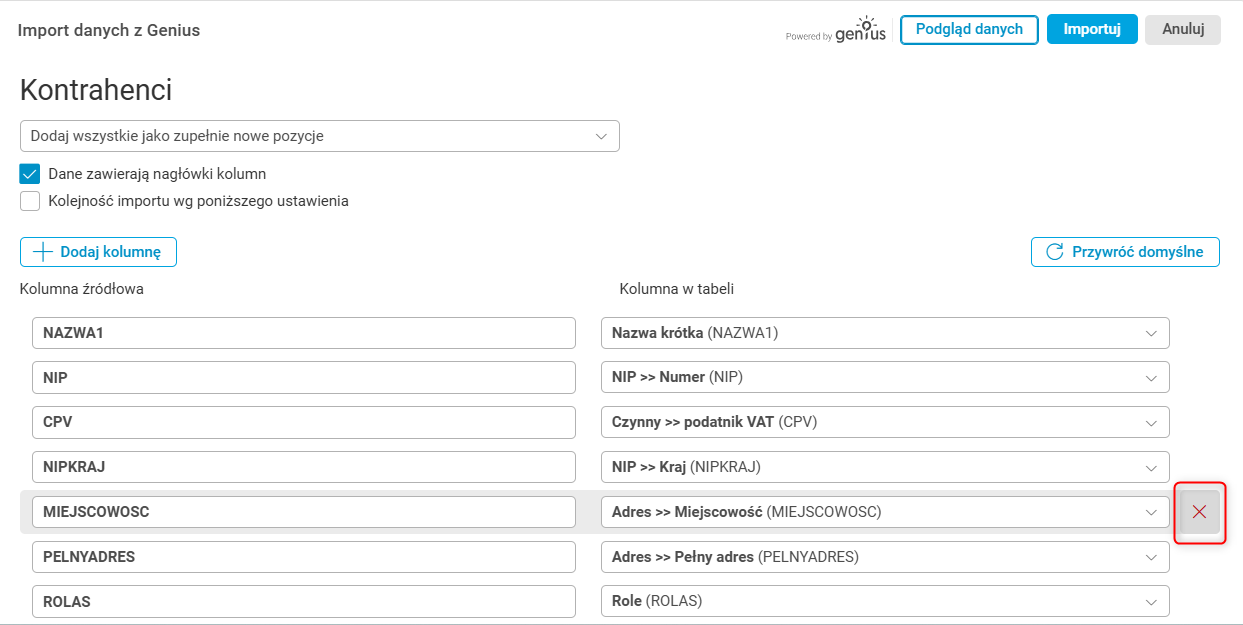Click the CPV source column field

pos(303,422)
